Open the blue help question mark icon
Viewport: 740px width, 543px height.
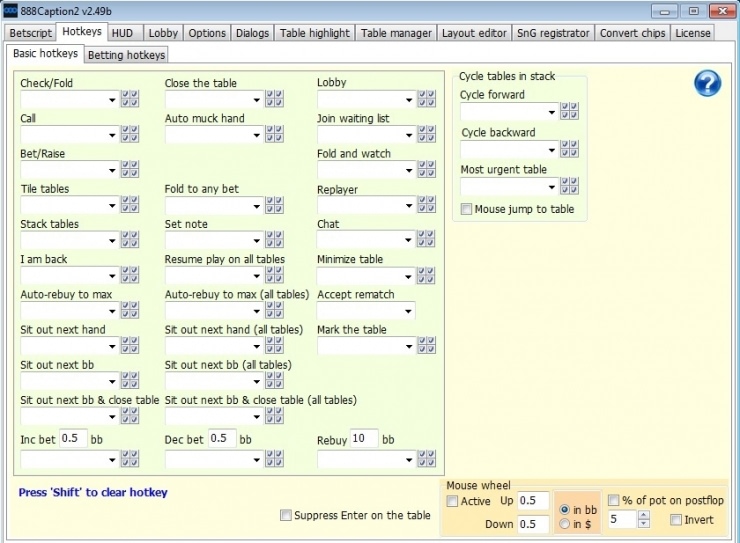point(707,84)
